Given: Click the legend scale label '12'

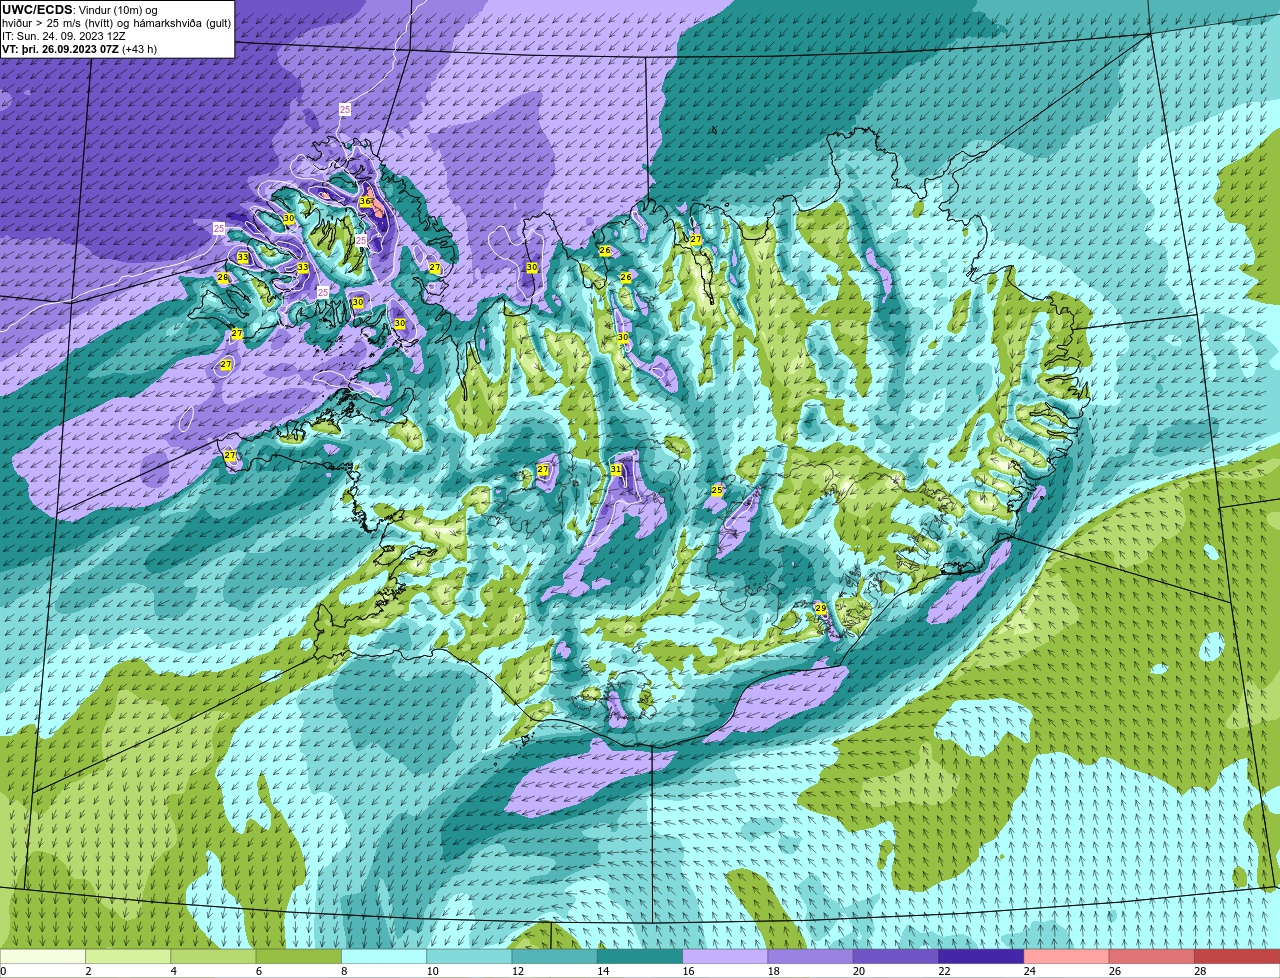Looking at the screenshot, I should 518,971.
